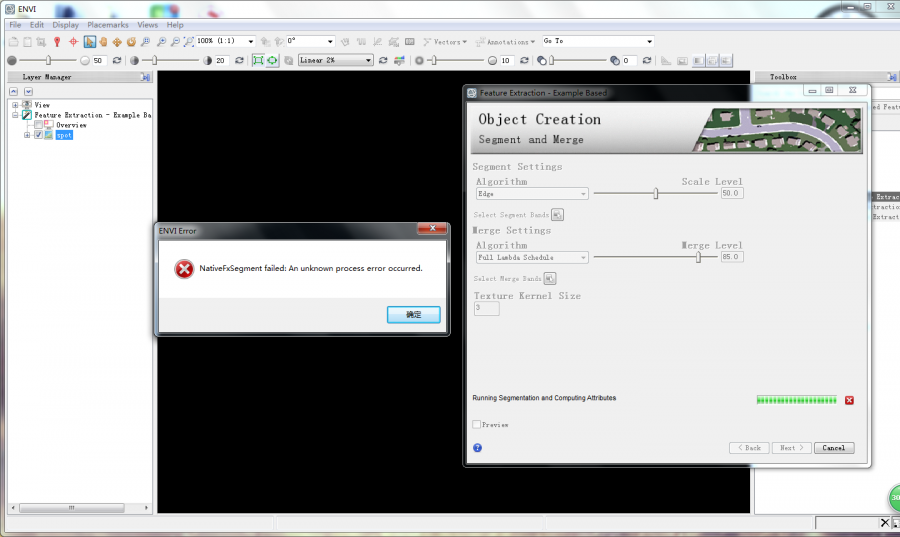Image resolution: width=900 pixels, height=537 pixels.
Task: Select the red pushpin placemark icon
Action: pyautogui.click(x=57, y=41)
